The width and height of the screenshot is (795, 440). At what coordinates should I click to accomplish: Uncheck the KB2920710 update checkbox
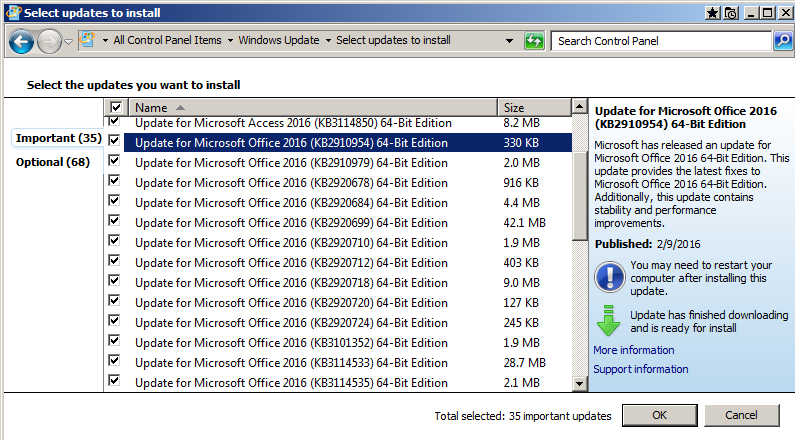click(114, 240)
